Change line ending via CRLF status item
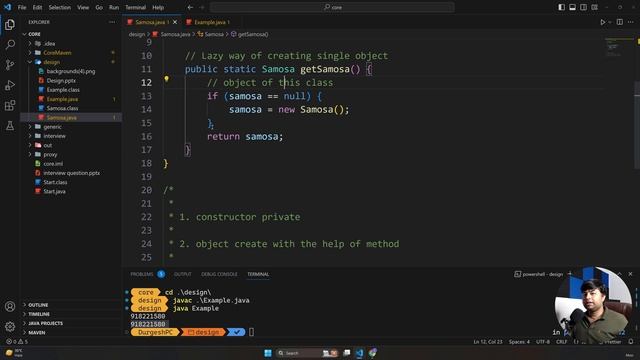This screenshot has width=640, height=360. (562, 342)
